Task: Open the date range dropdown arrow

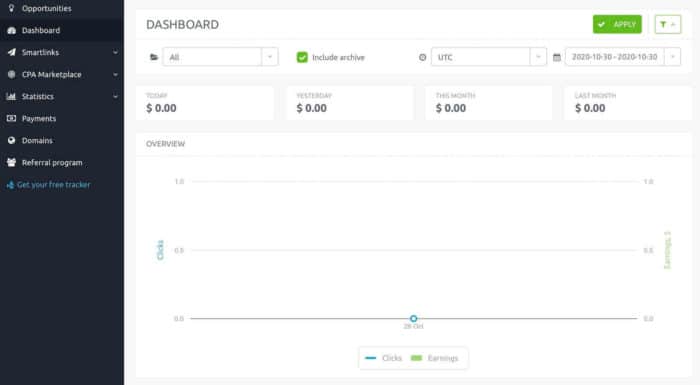Action: [672, 57]
